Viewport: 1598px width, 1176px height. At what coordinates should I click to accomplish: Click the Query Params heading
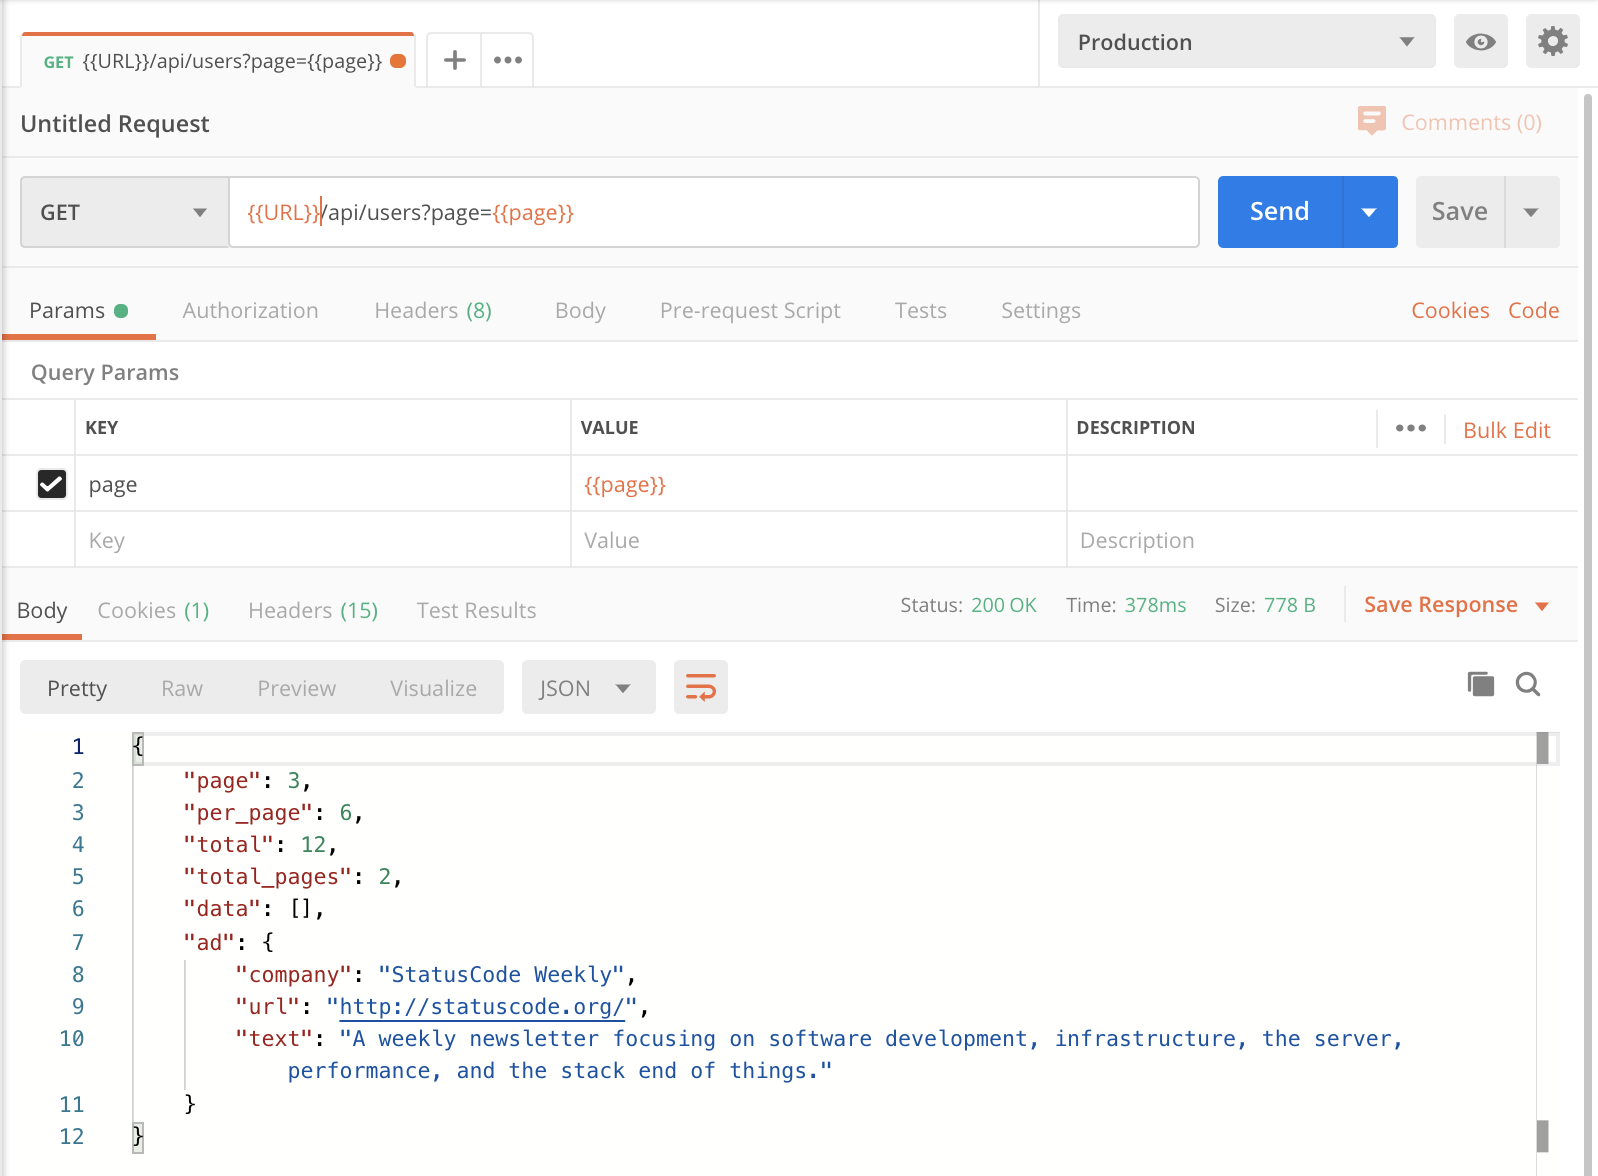[x=105, y=372]
